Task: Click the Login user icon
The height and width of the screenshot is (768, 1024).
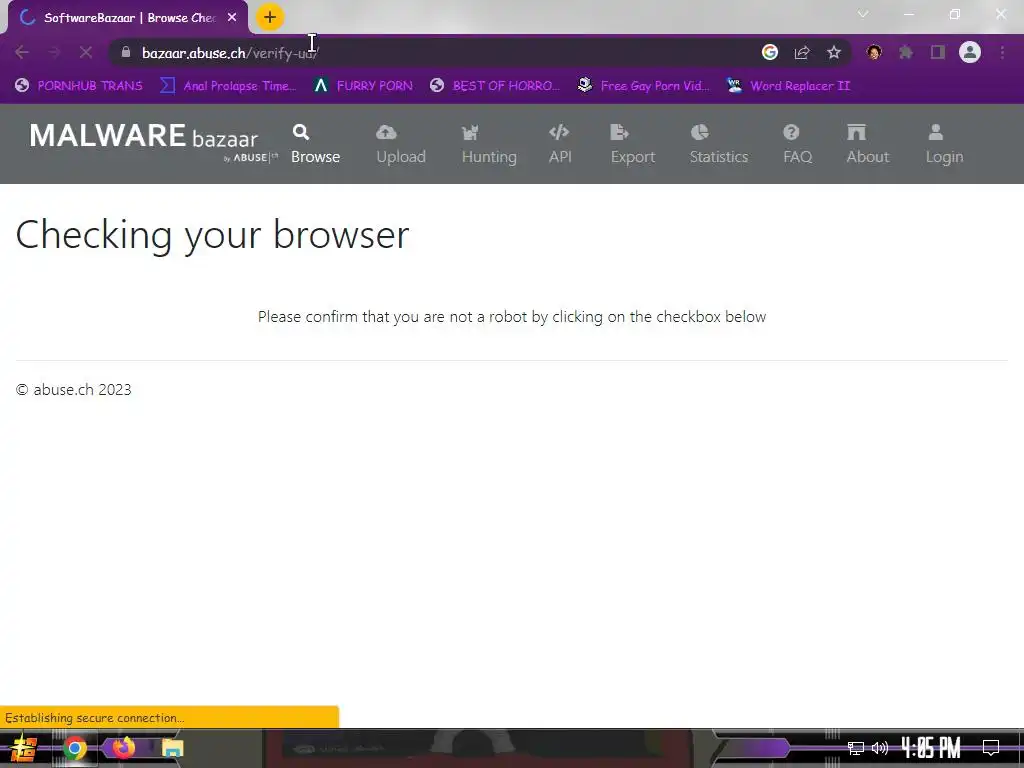Action: (x=936, y=133)
